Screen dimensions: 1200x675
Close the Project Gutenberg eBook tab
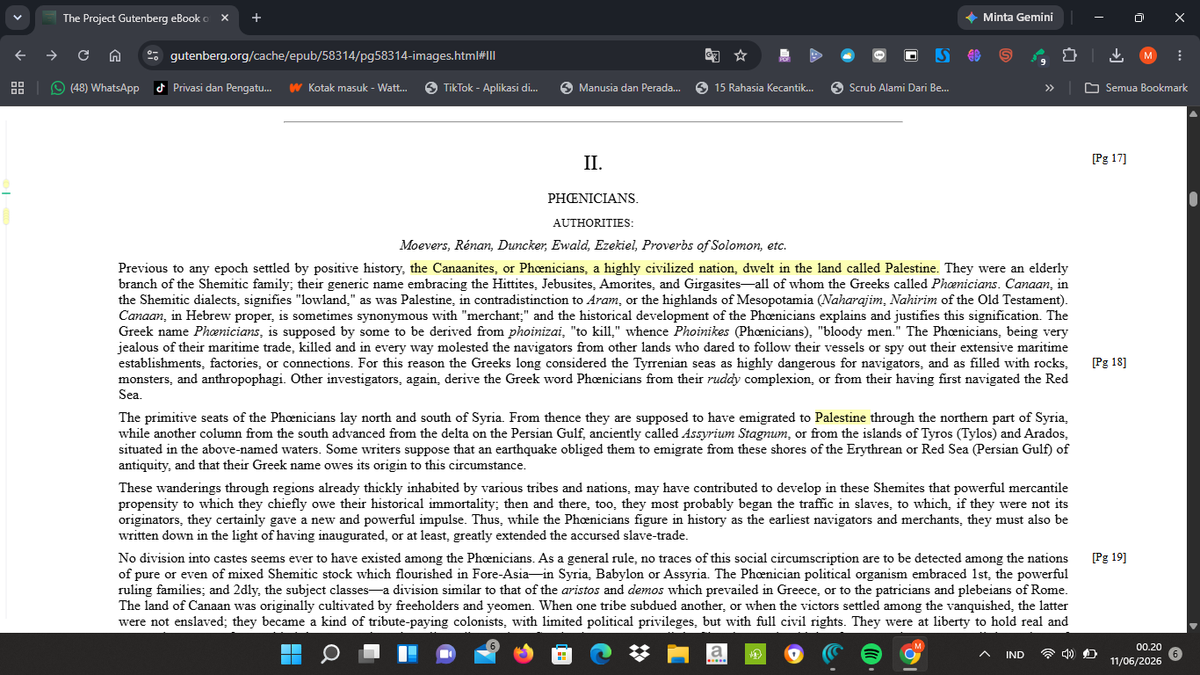224,18
